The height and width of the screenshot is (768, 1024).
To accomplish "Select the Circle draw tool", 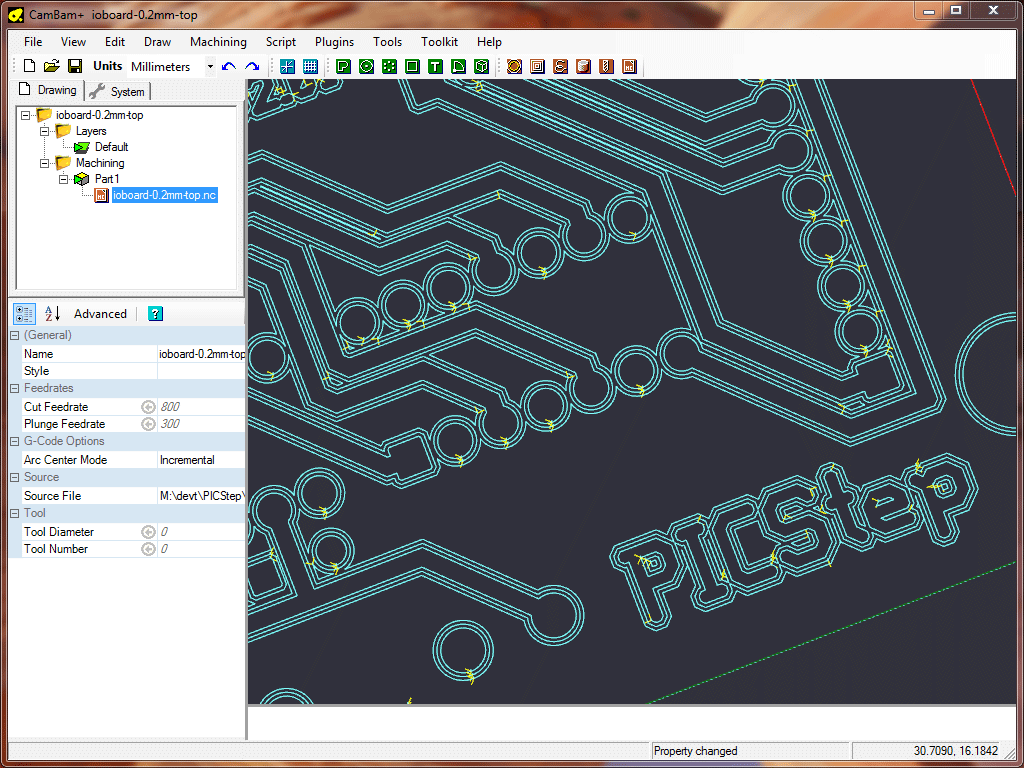I will 366,66.
